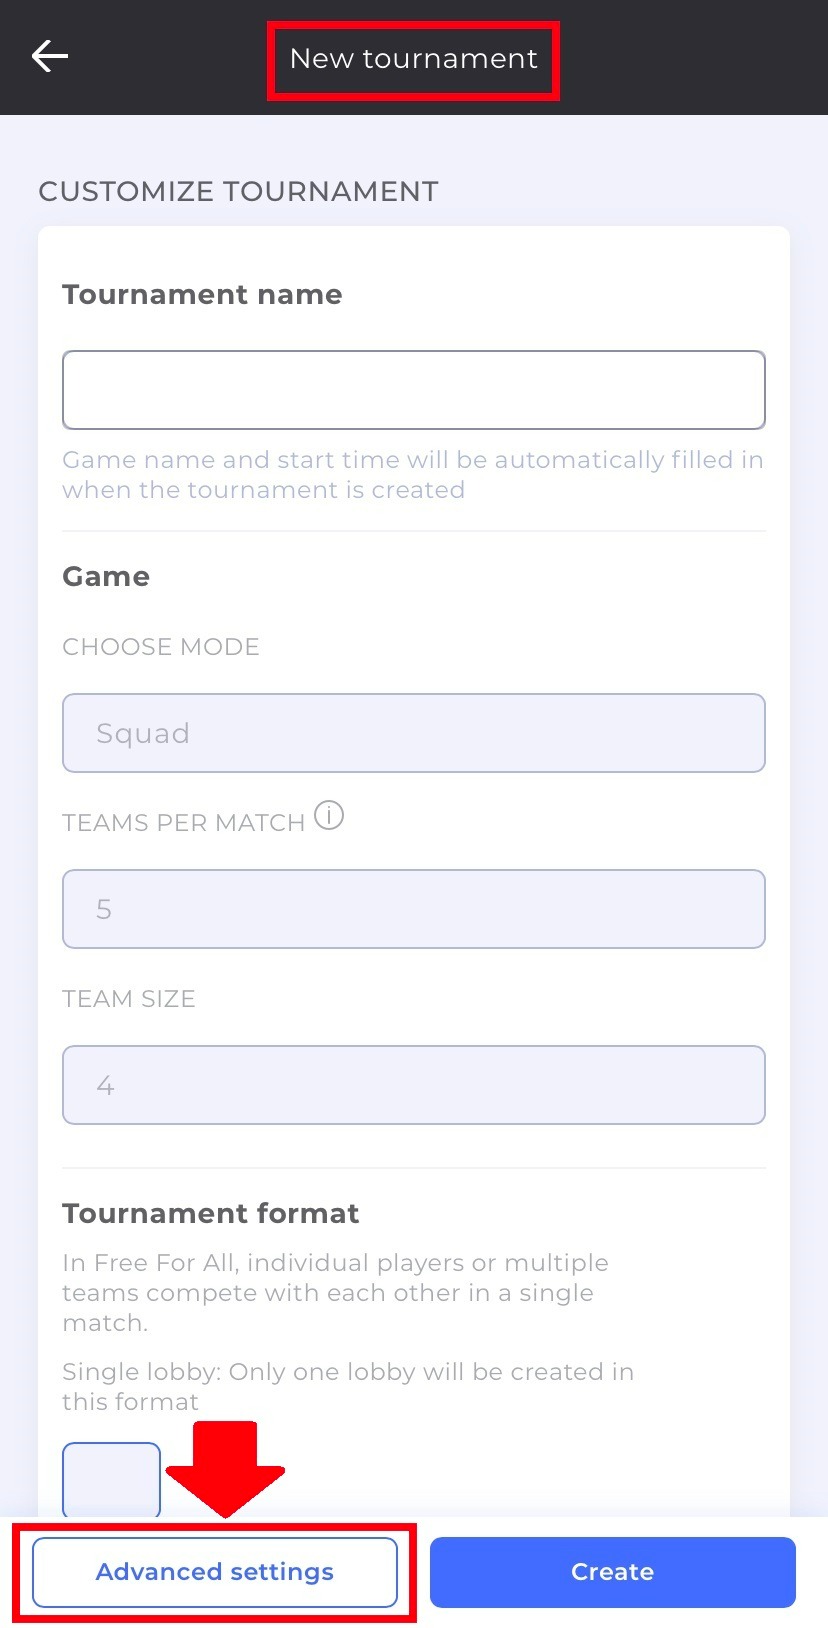This screenshot has height=1628, width=828.
Task: Click the auto-filled game name helper text
Action: pos(413,474)
